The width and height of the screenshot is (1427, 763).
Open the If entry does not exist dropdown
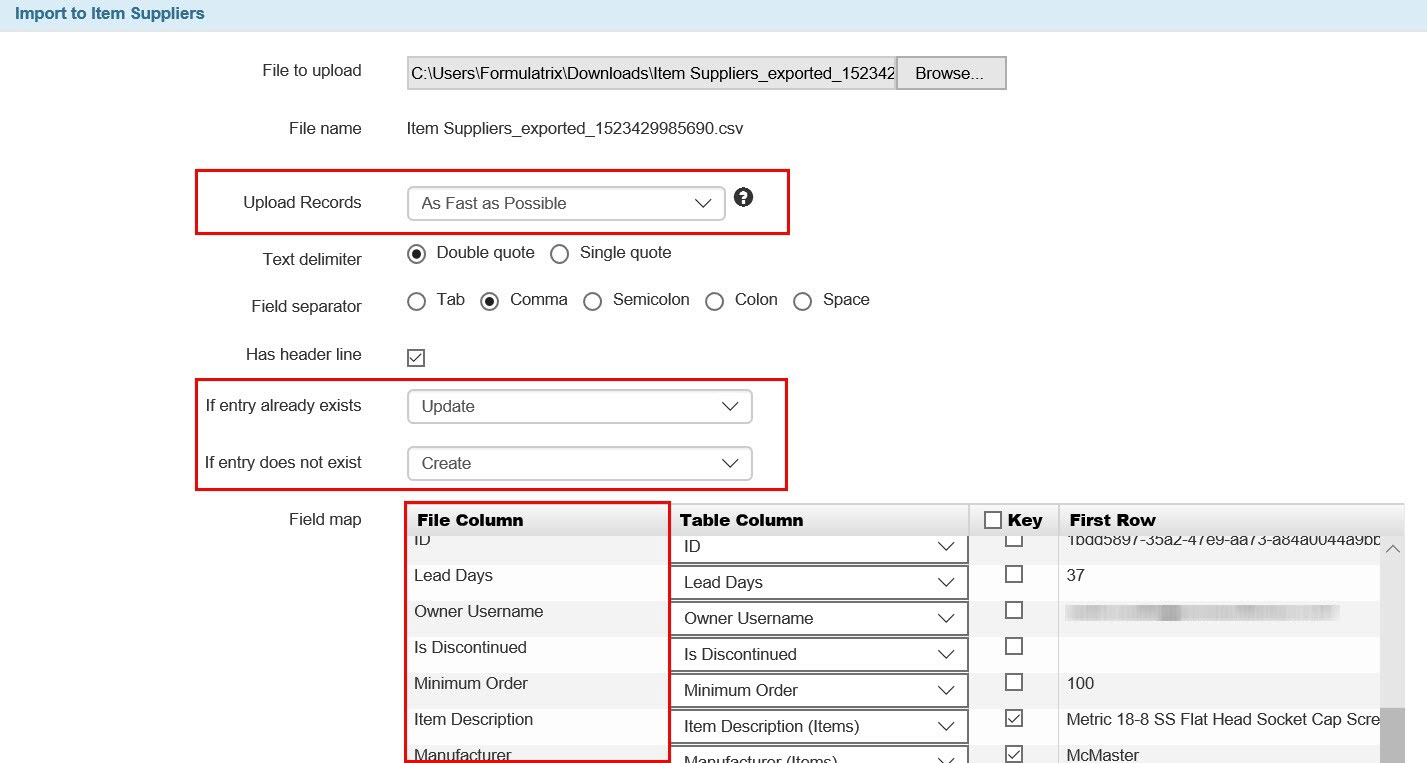579,464
